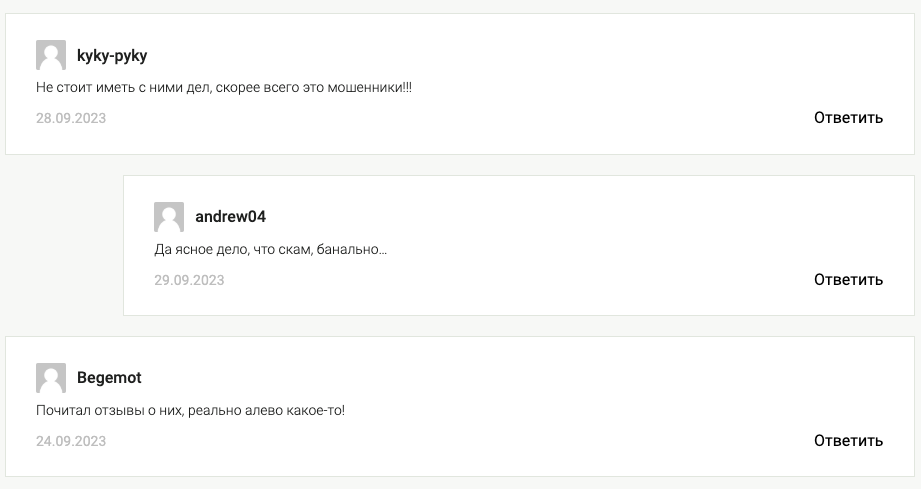Click text 'Почитал отзывы о них'

(x=110, y=410)
